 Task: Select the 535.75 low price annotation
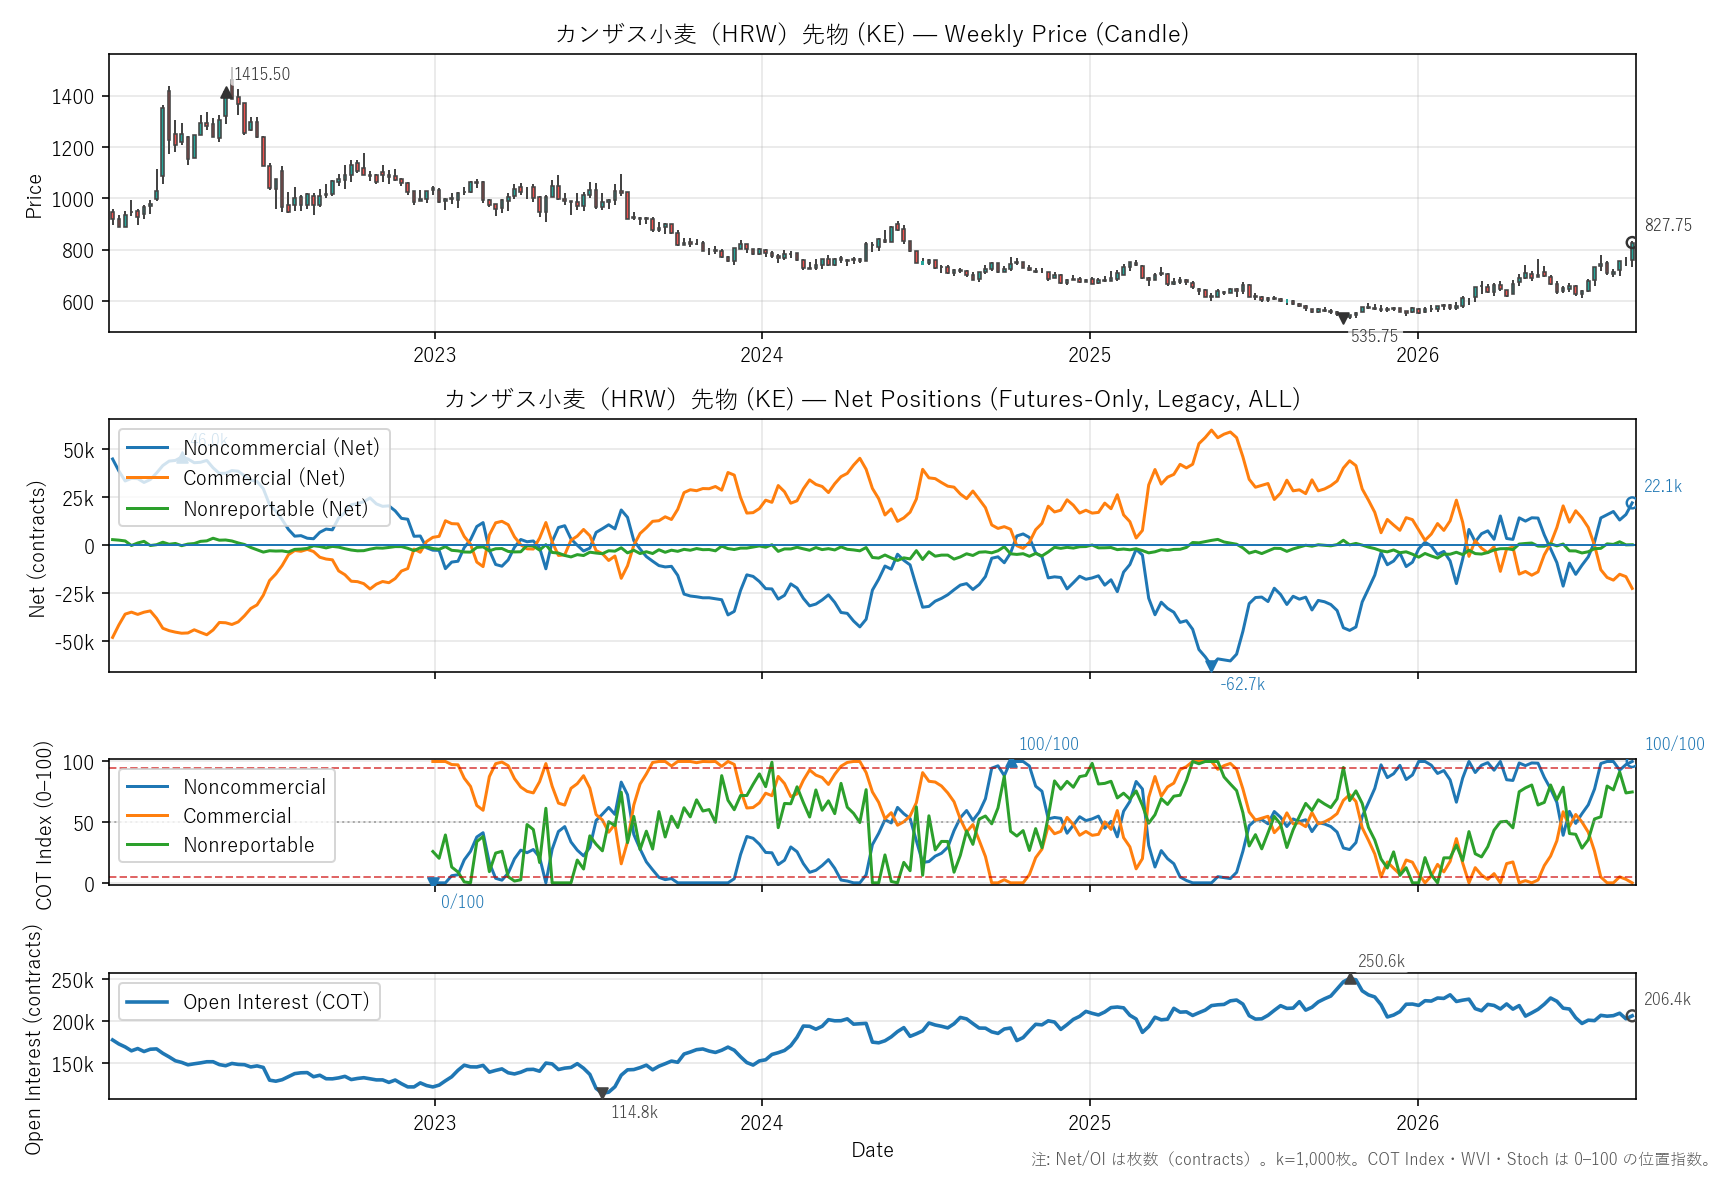point(1374,336)
